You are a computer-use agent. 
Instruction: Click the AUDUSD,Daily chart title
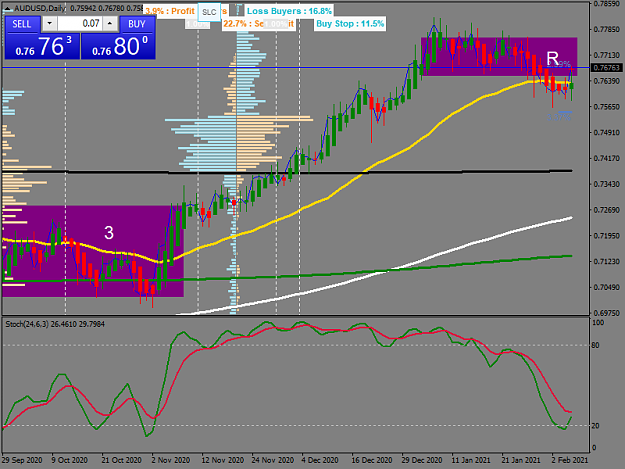[40, 8]
